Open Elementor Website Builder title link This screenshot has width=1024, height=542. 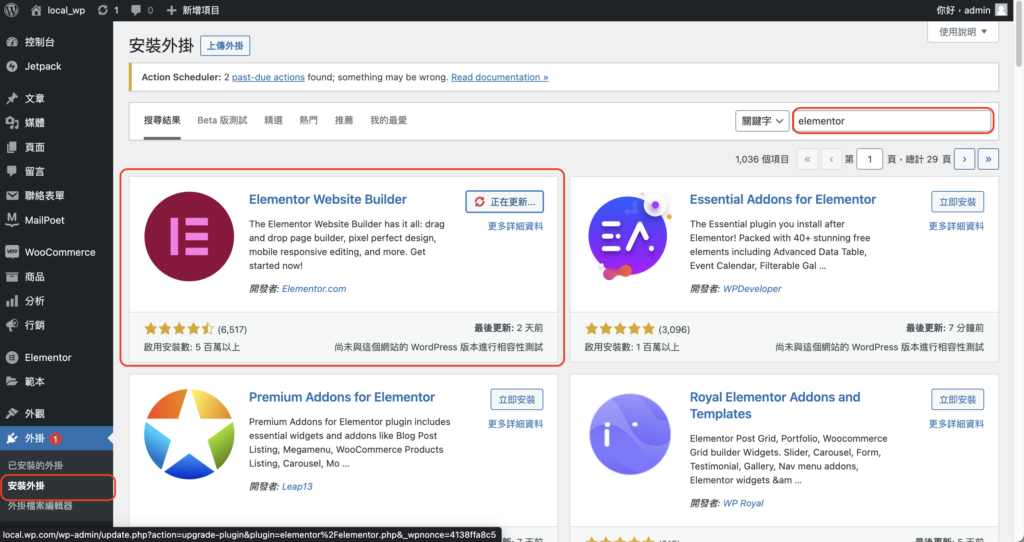pos(328,199)
